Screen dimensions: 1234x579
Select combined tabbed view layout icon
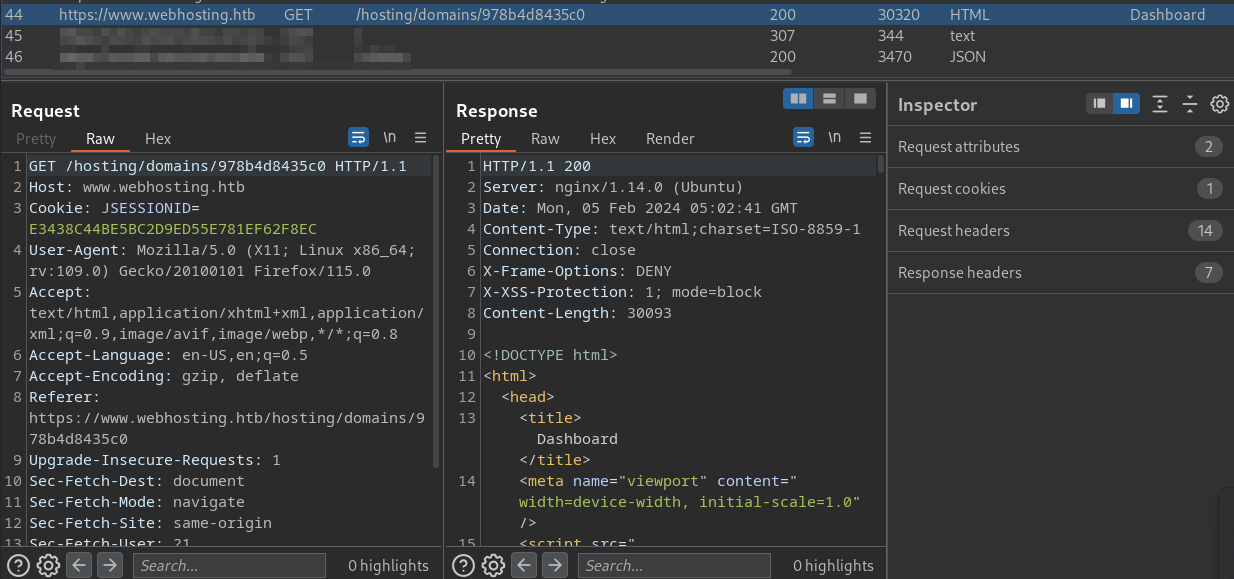(x=858, y=98)
